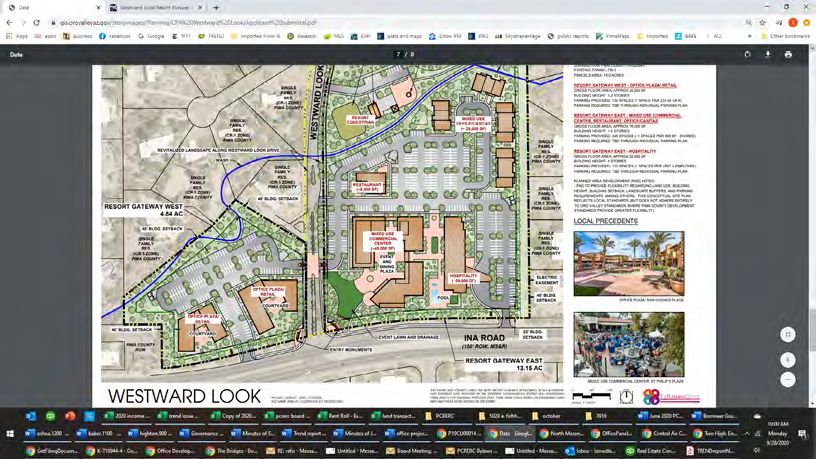Viewport: 816px width, 459px height.
Task: Open Outlook from the taskbar
Action: tap(31, 416)
